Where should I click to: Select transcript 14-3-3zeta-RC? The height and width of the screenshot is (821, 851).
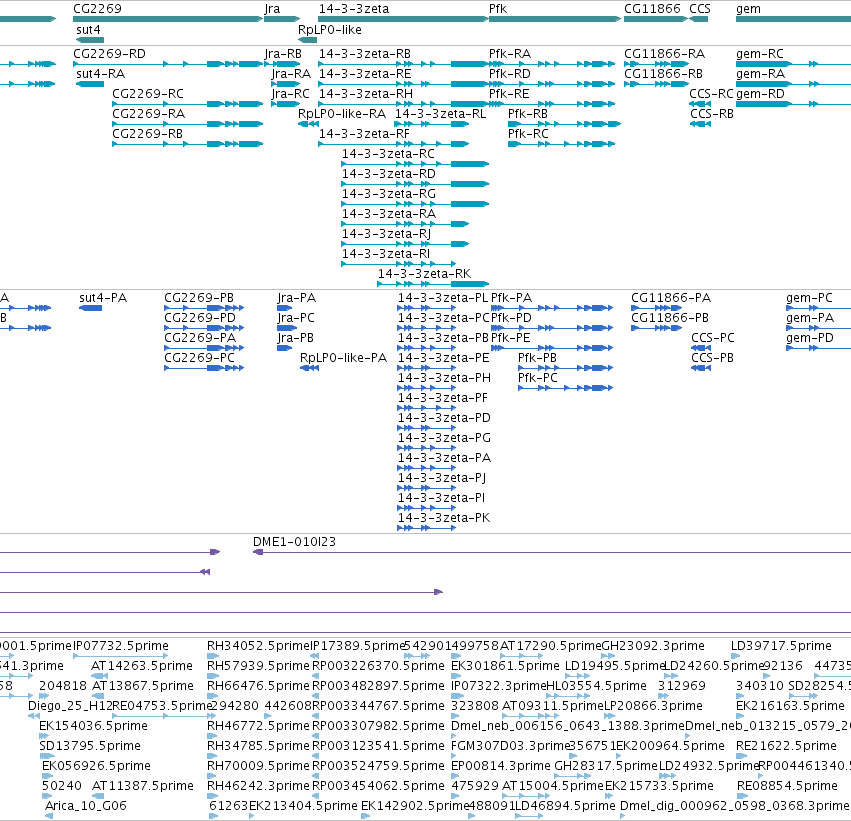[415, 164]
